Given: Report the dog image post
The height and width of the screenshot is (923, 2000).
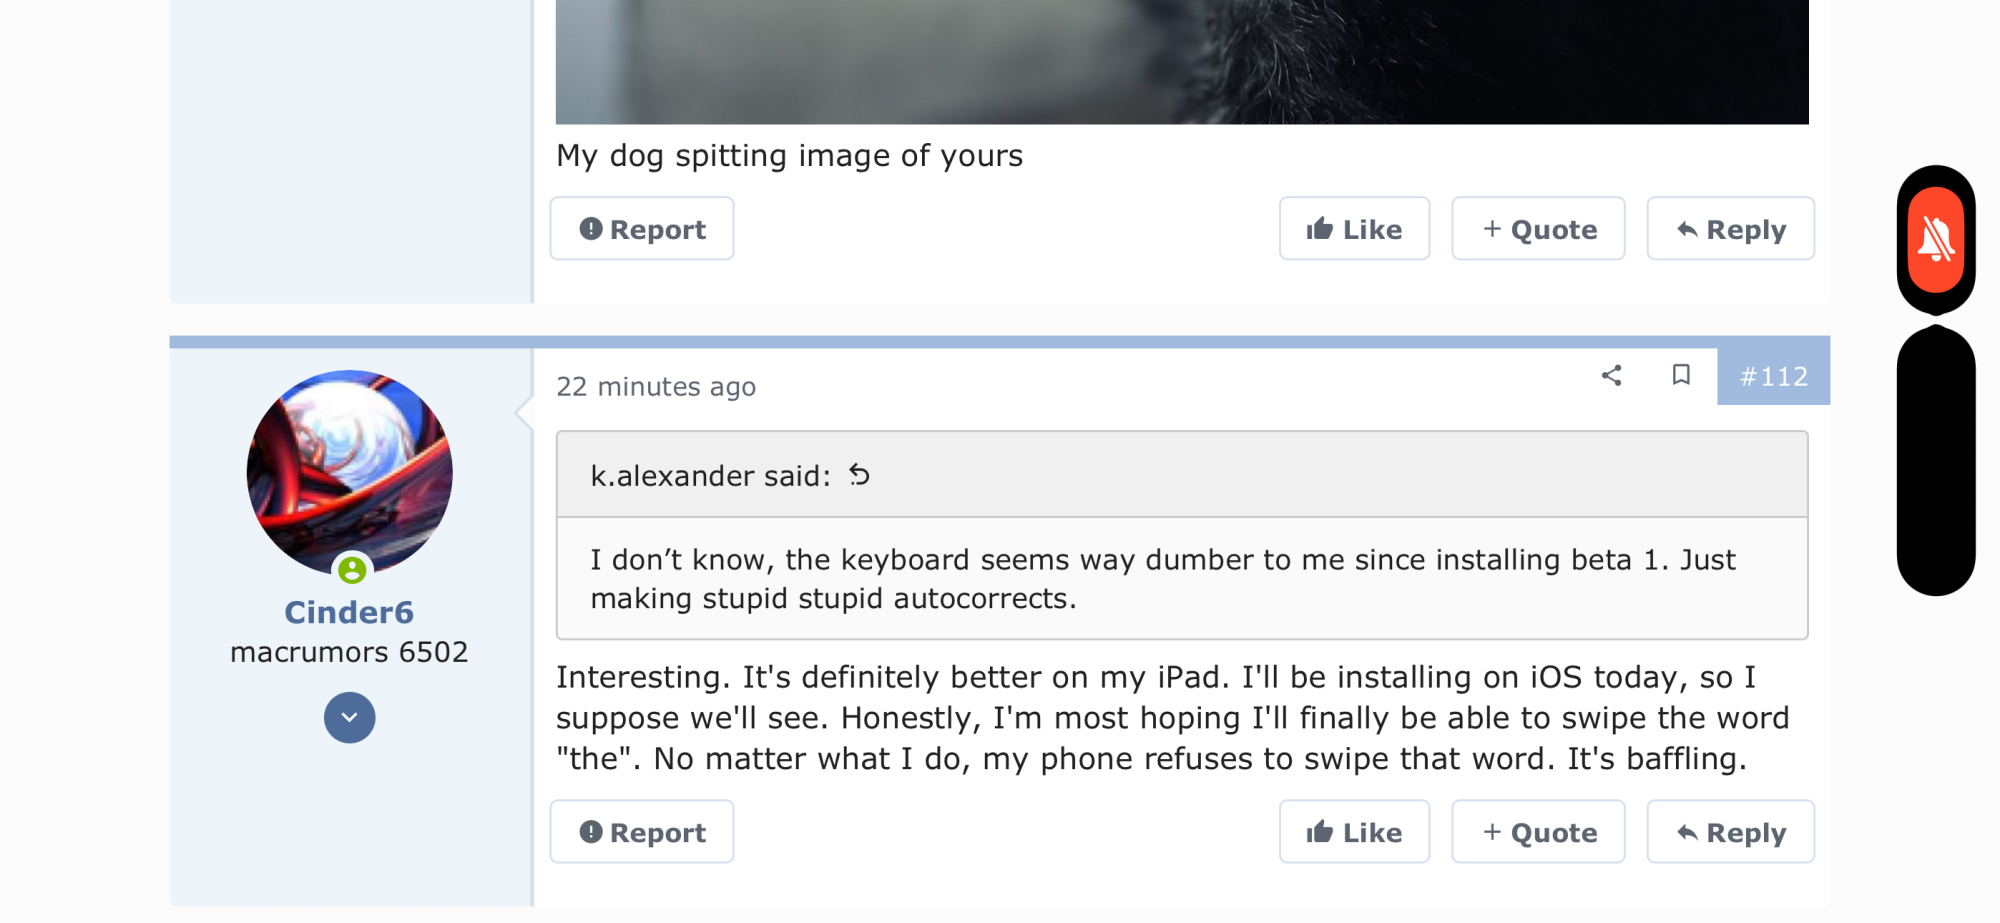Looking at the screenshot, I should pyautogui.click(x=642, y=229).
